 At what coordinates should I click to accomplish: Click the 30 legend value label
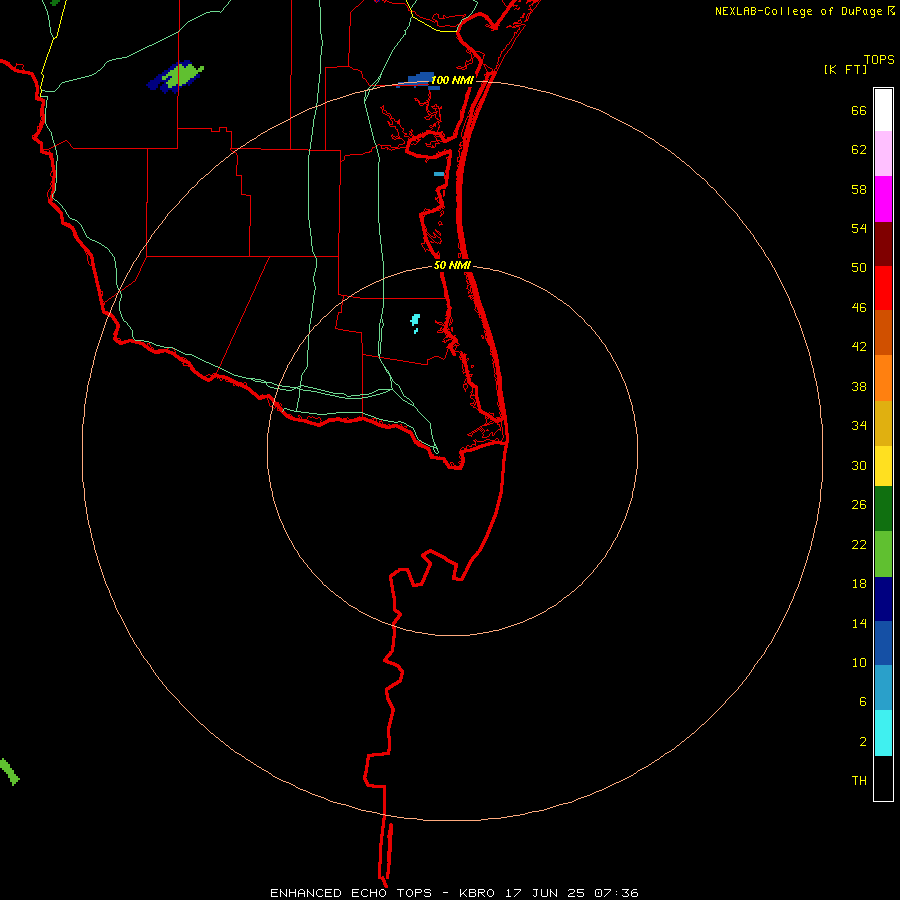(x=859, y=465)
